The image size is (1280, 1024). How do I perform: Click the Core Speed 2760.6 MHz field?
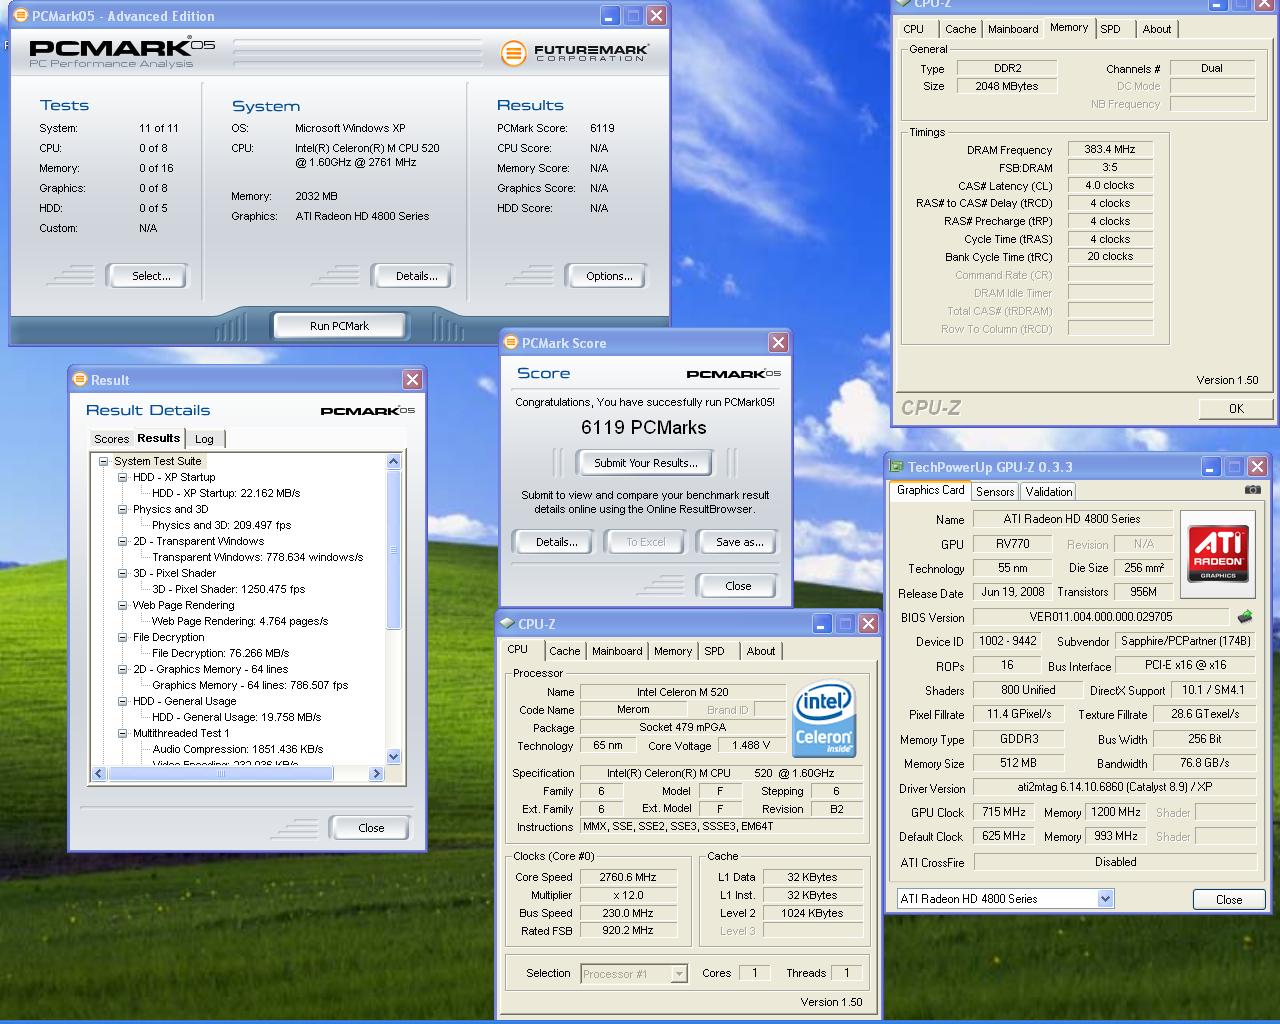click(628, 877)
